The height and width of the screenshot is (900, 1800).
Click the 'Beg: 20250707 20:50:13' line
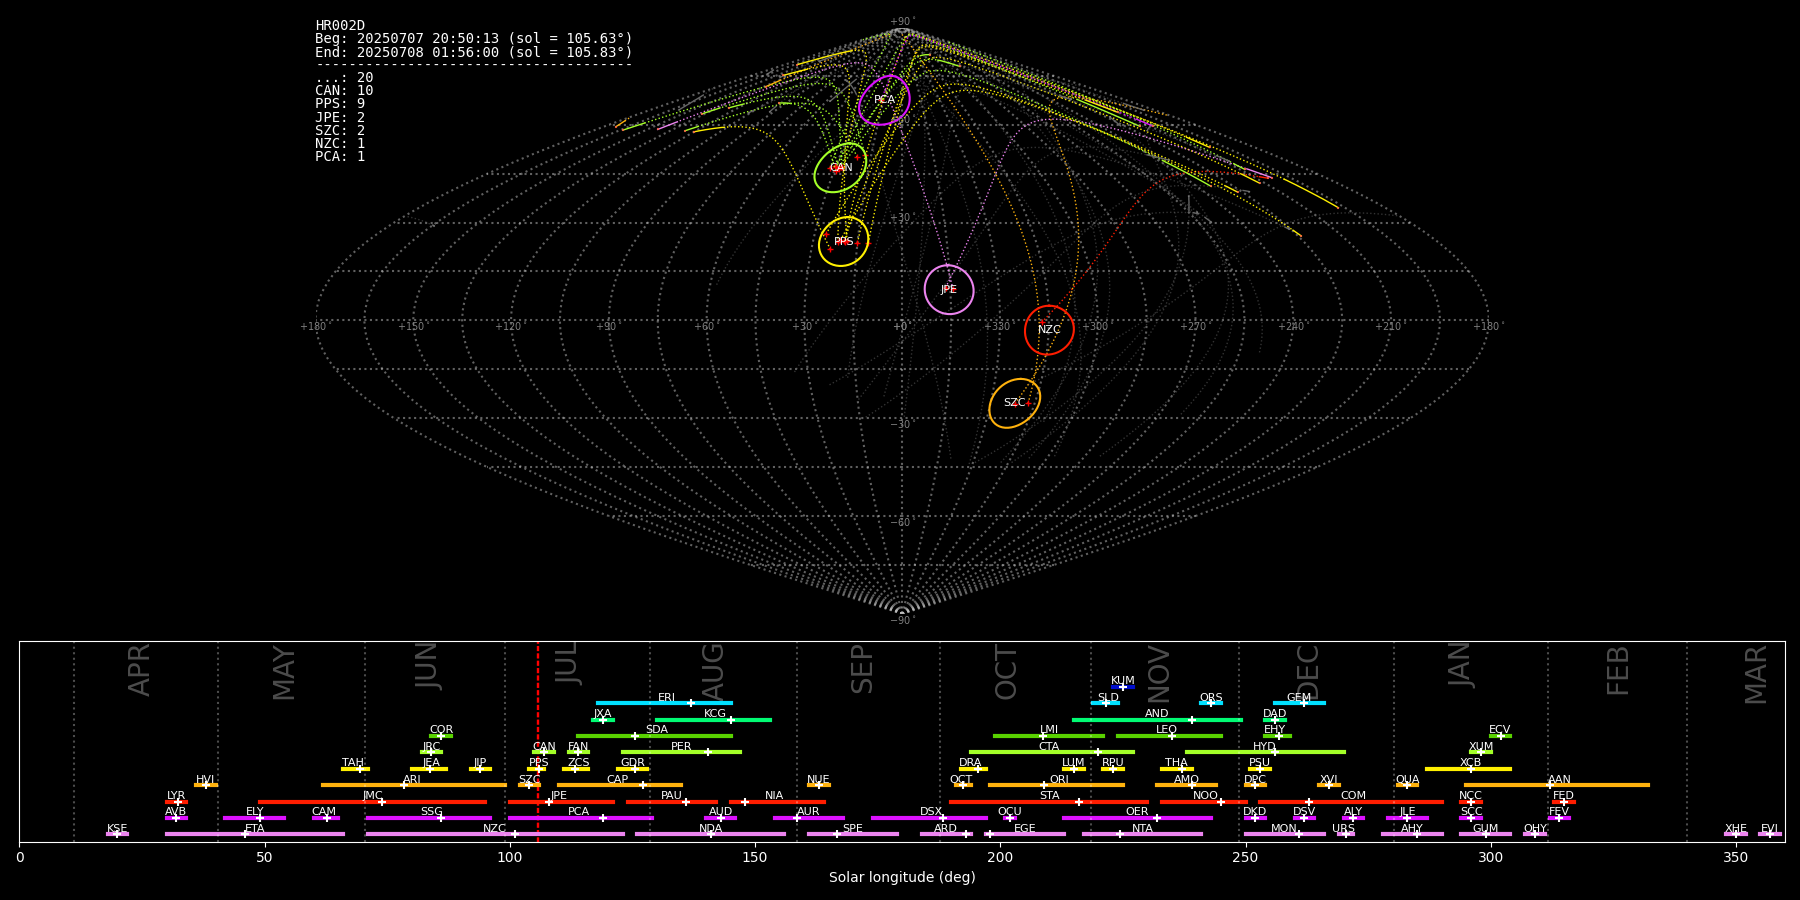tap(474, 39)
